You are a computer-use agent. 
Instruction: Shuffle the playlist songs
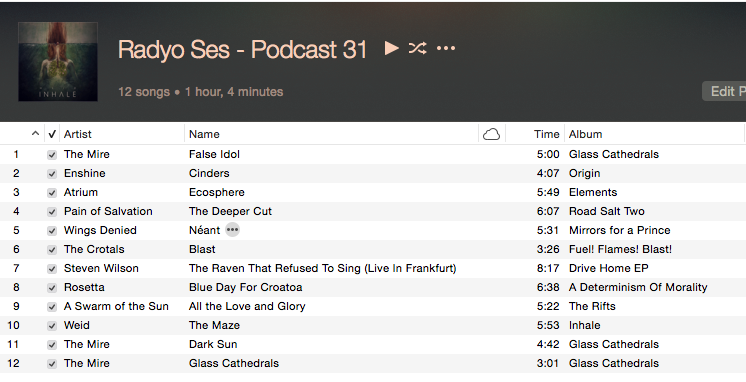pyautogui.click(x=418, y=48)
